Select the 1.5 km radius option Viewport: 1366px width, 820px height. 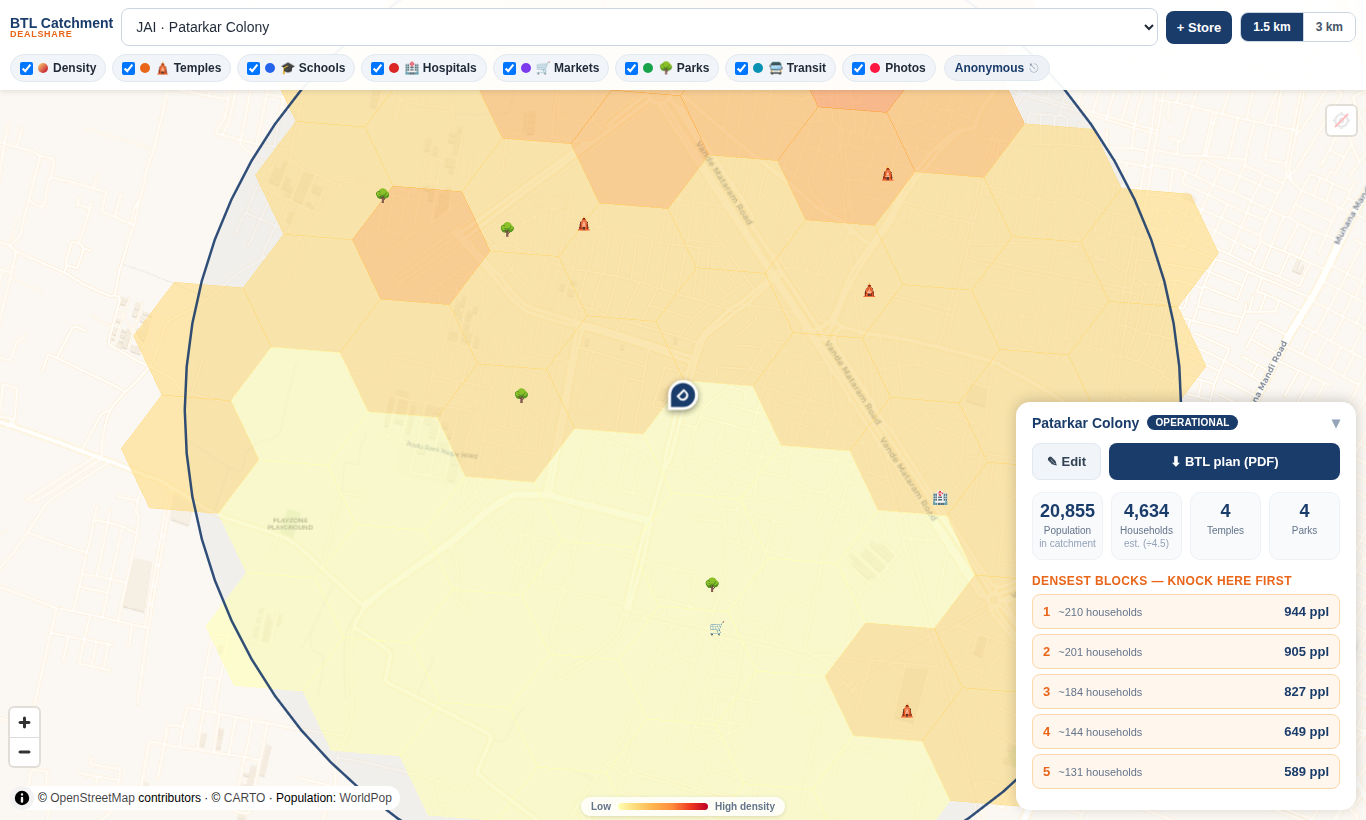click(1272, 27)
